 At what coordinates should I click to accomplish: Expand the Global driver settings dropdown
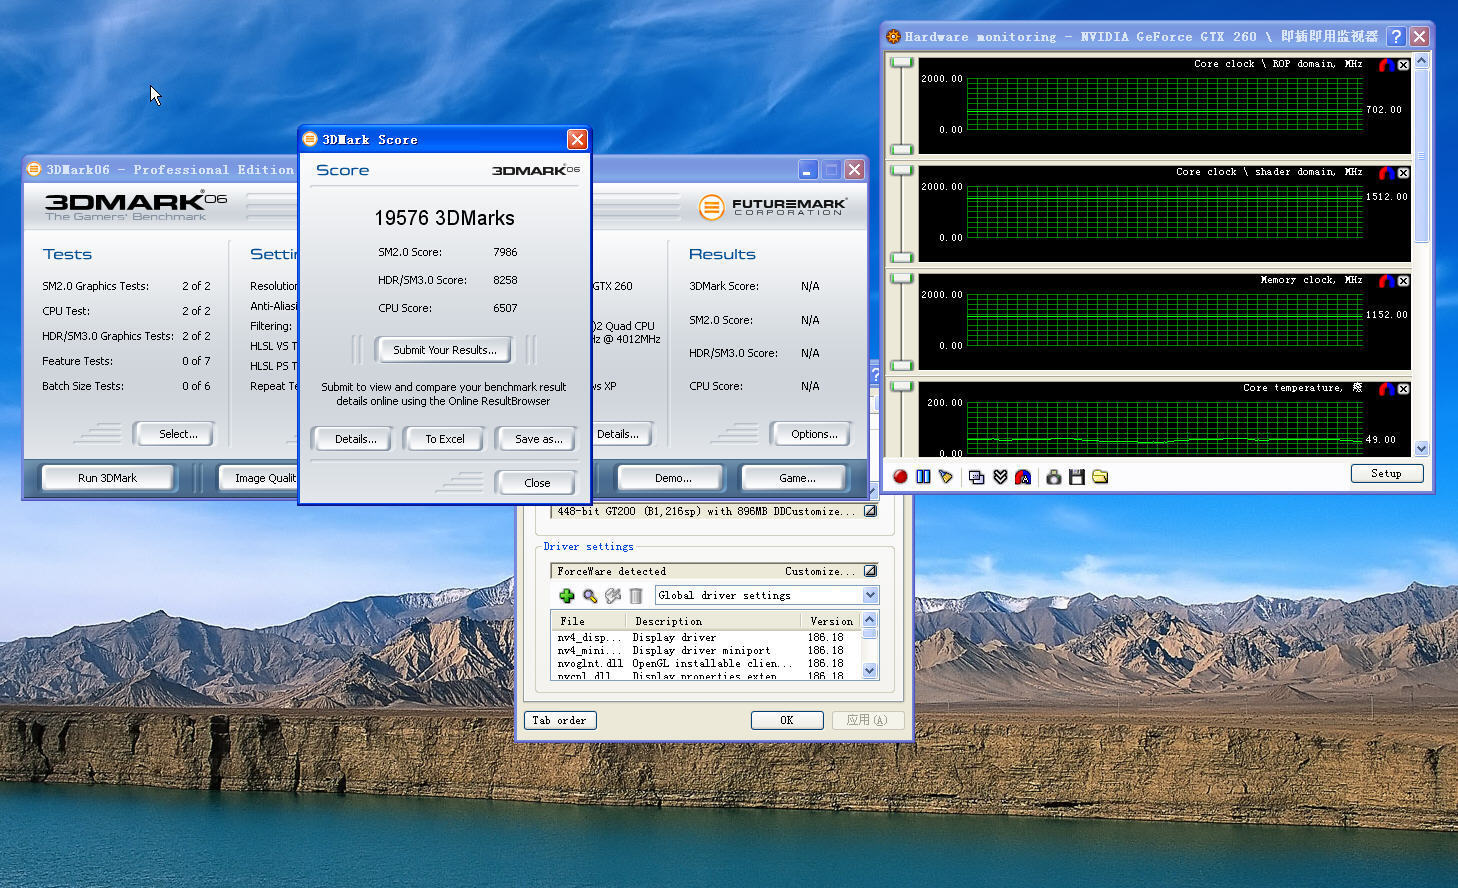click(869, 596)
